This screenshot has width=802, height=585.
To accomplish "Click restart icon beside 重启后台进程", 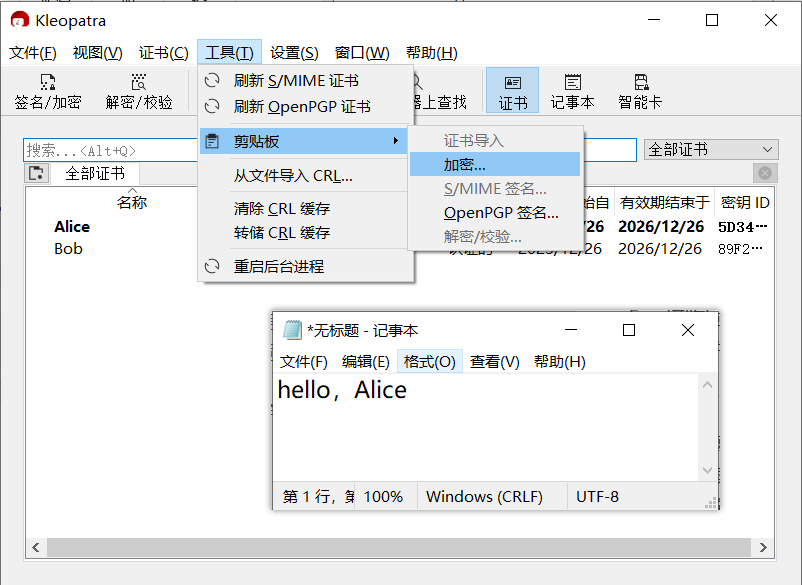I will pyautogui.click(x=212, y=266).
